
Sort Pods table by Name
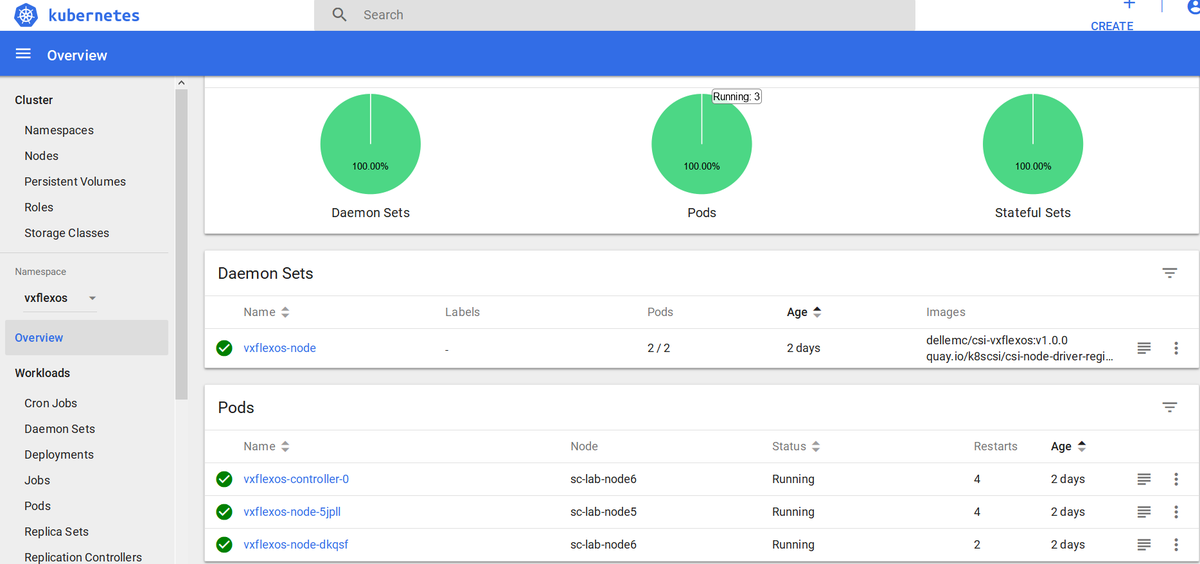(266, 446)
